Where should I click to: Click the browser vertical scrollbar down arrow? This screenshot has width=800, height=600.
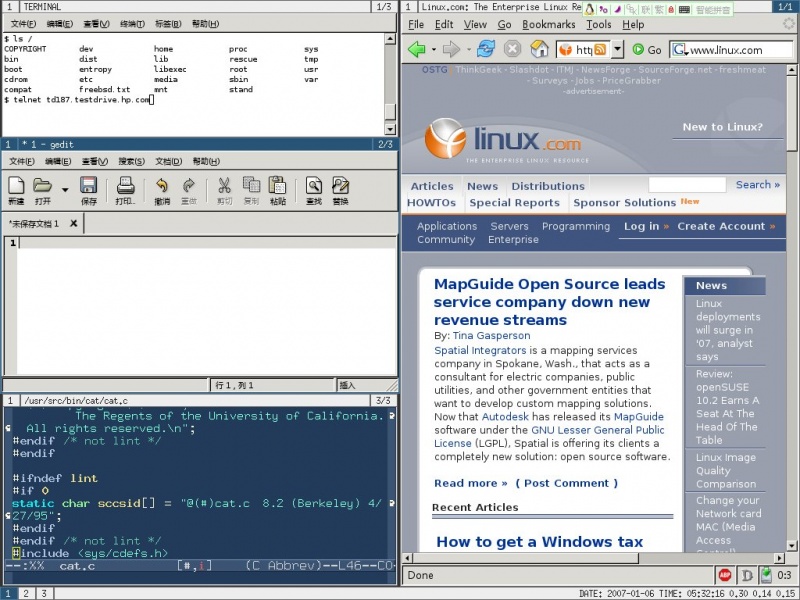pyautogui.click(x=792, y=545)
